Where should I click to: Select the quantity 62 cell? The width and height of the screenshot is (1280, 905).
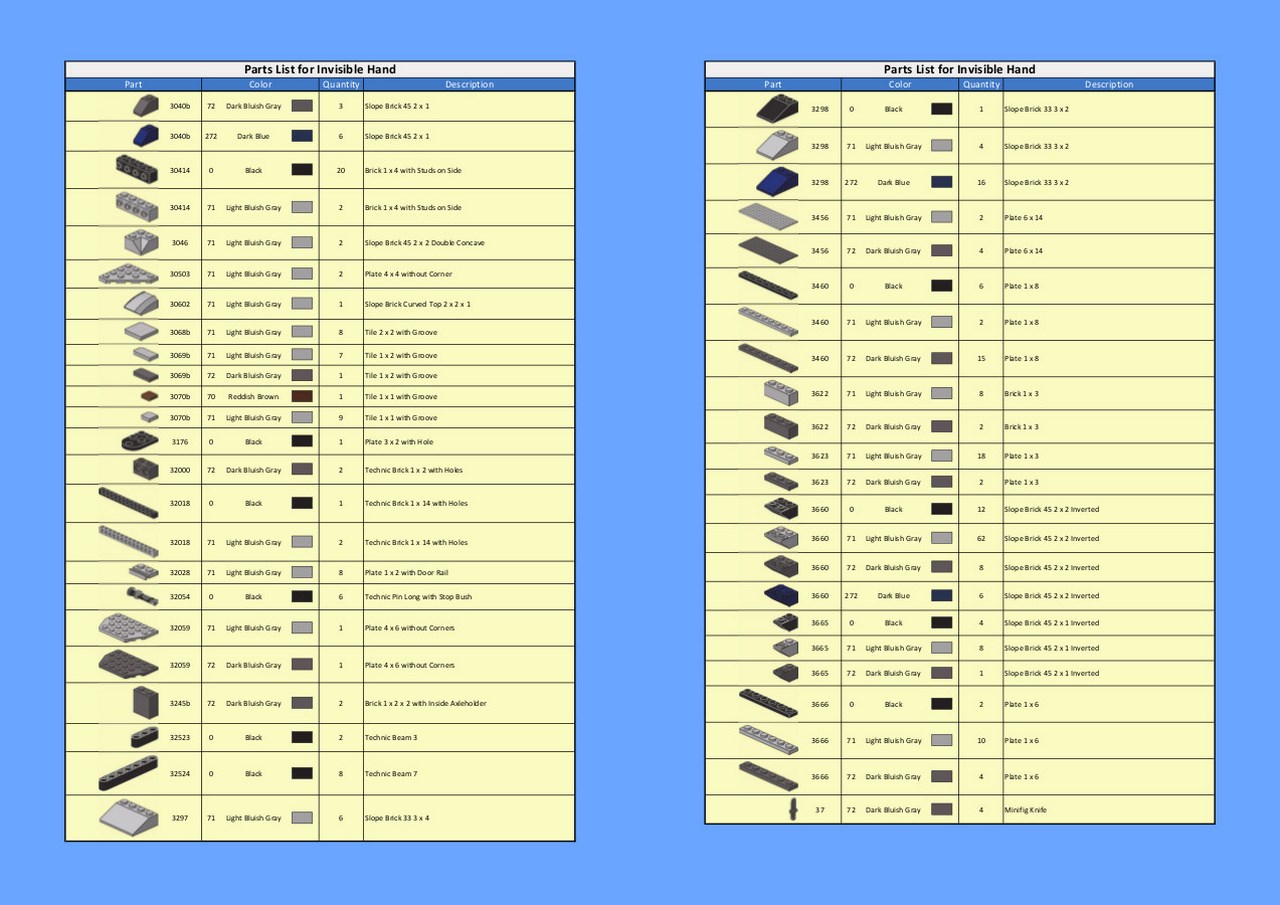click(x=981, y=538)
